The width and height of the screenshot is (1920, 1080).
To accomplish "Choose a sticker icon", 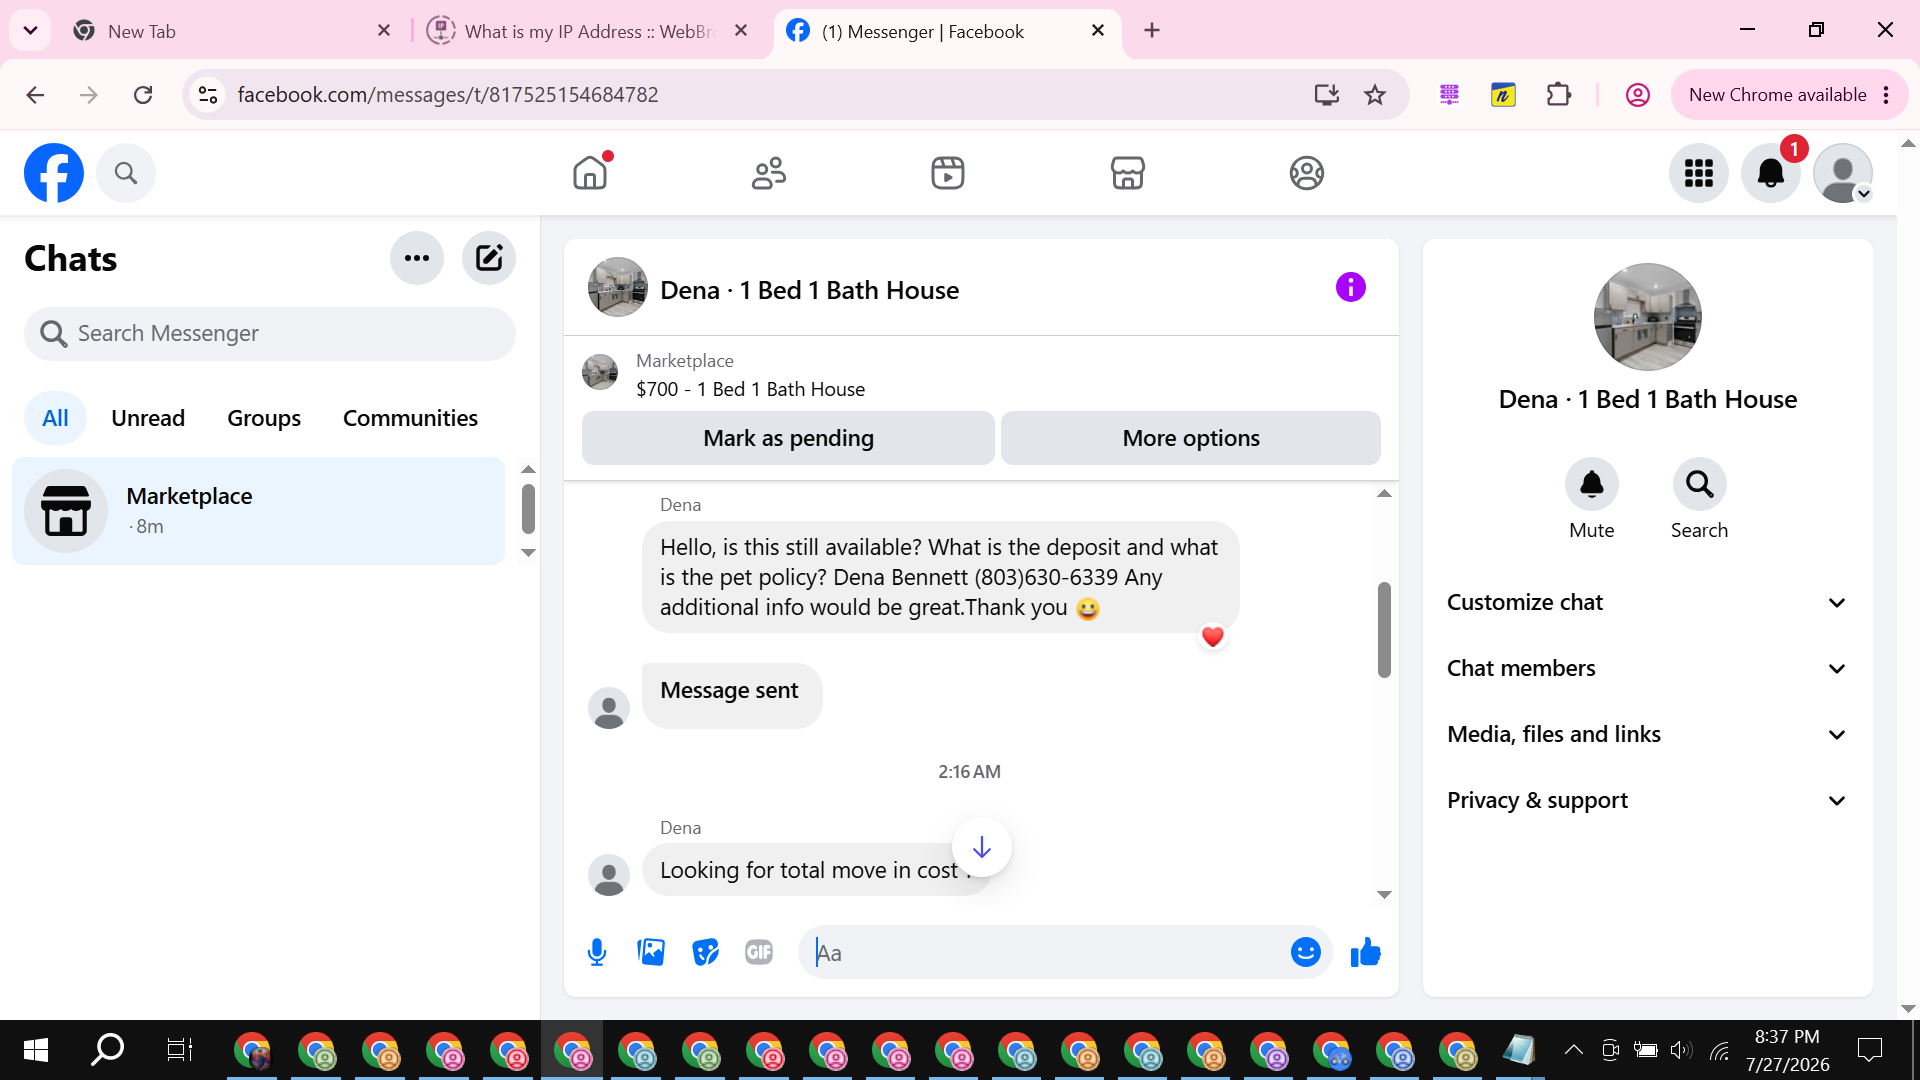I will tap(705, 952).
